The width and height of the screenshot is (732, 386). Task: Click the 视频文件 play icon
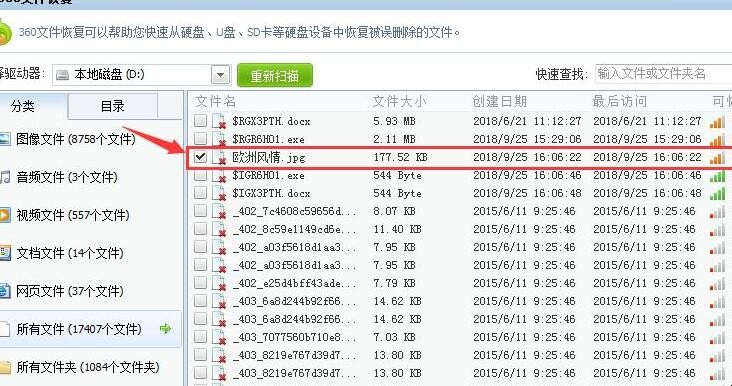click(x=4, y=215)
